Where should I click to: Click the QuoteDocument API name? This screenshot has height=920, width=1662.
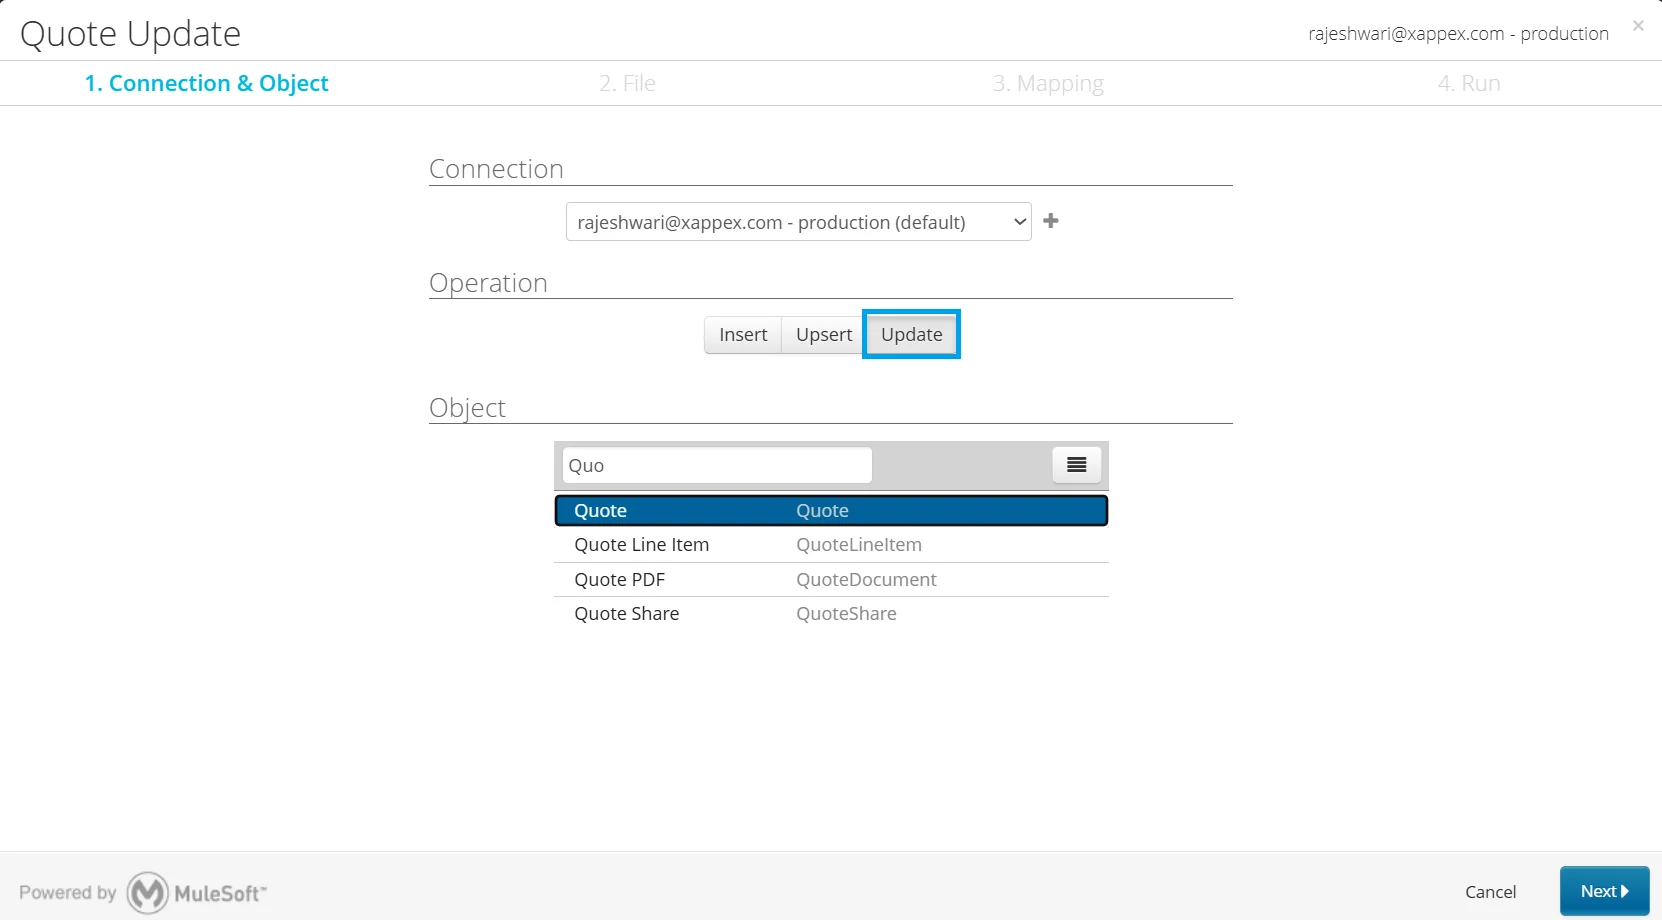tap(866, 580)
